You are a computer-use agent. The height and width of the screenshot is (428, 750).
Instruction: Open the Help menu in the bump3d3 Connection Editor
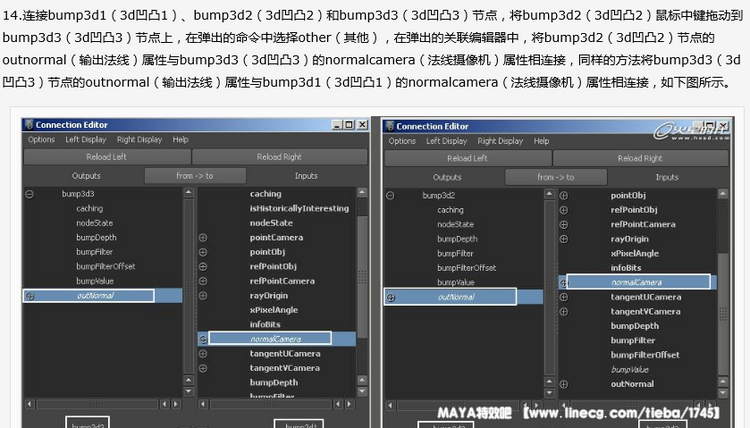pyautogui.click(x=180, y=140)
